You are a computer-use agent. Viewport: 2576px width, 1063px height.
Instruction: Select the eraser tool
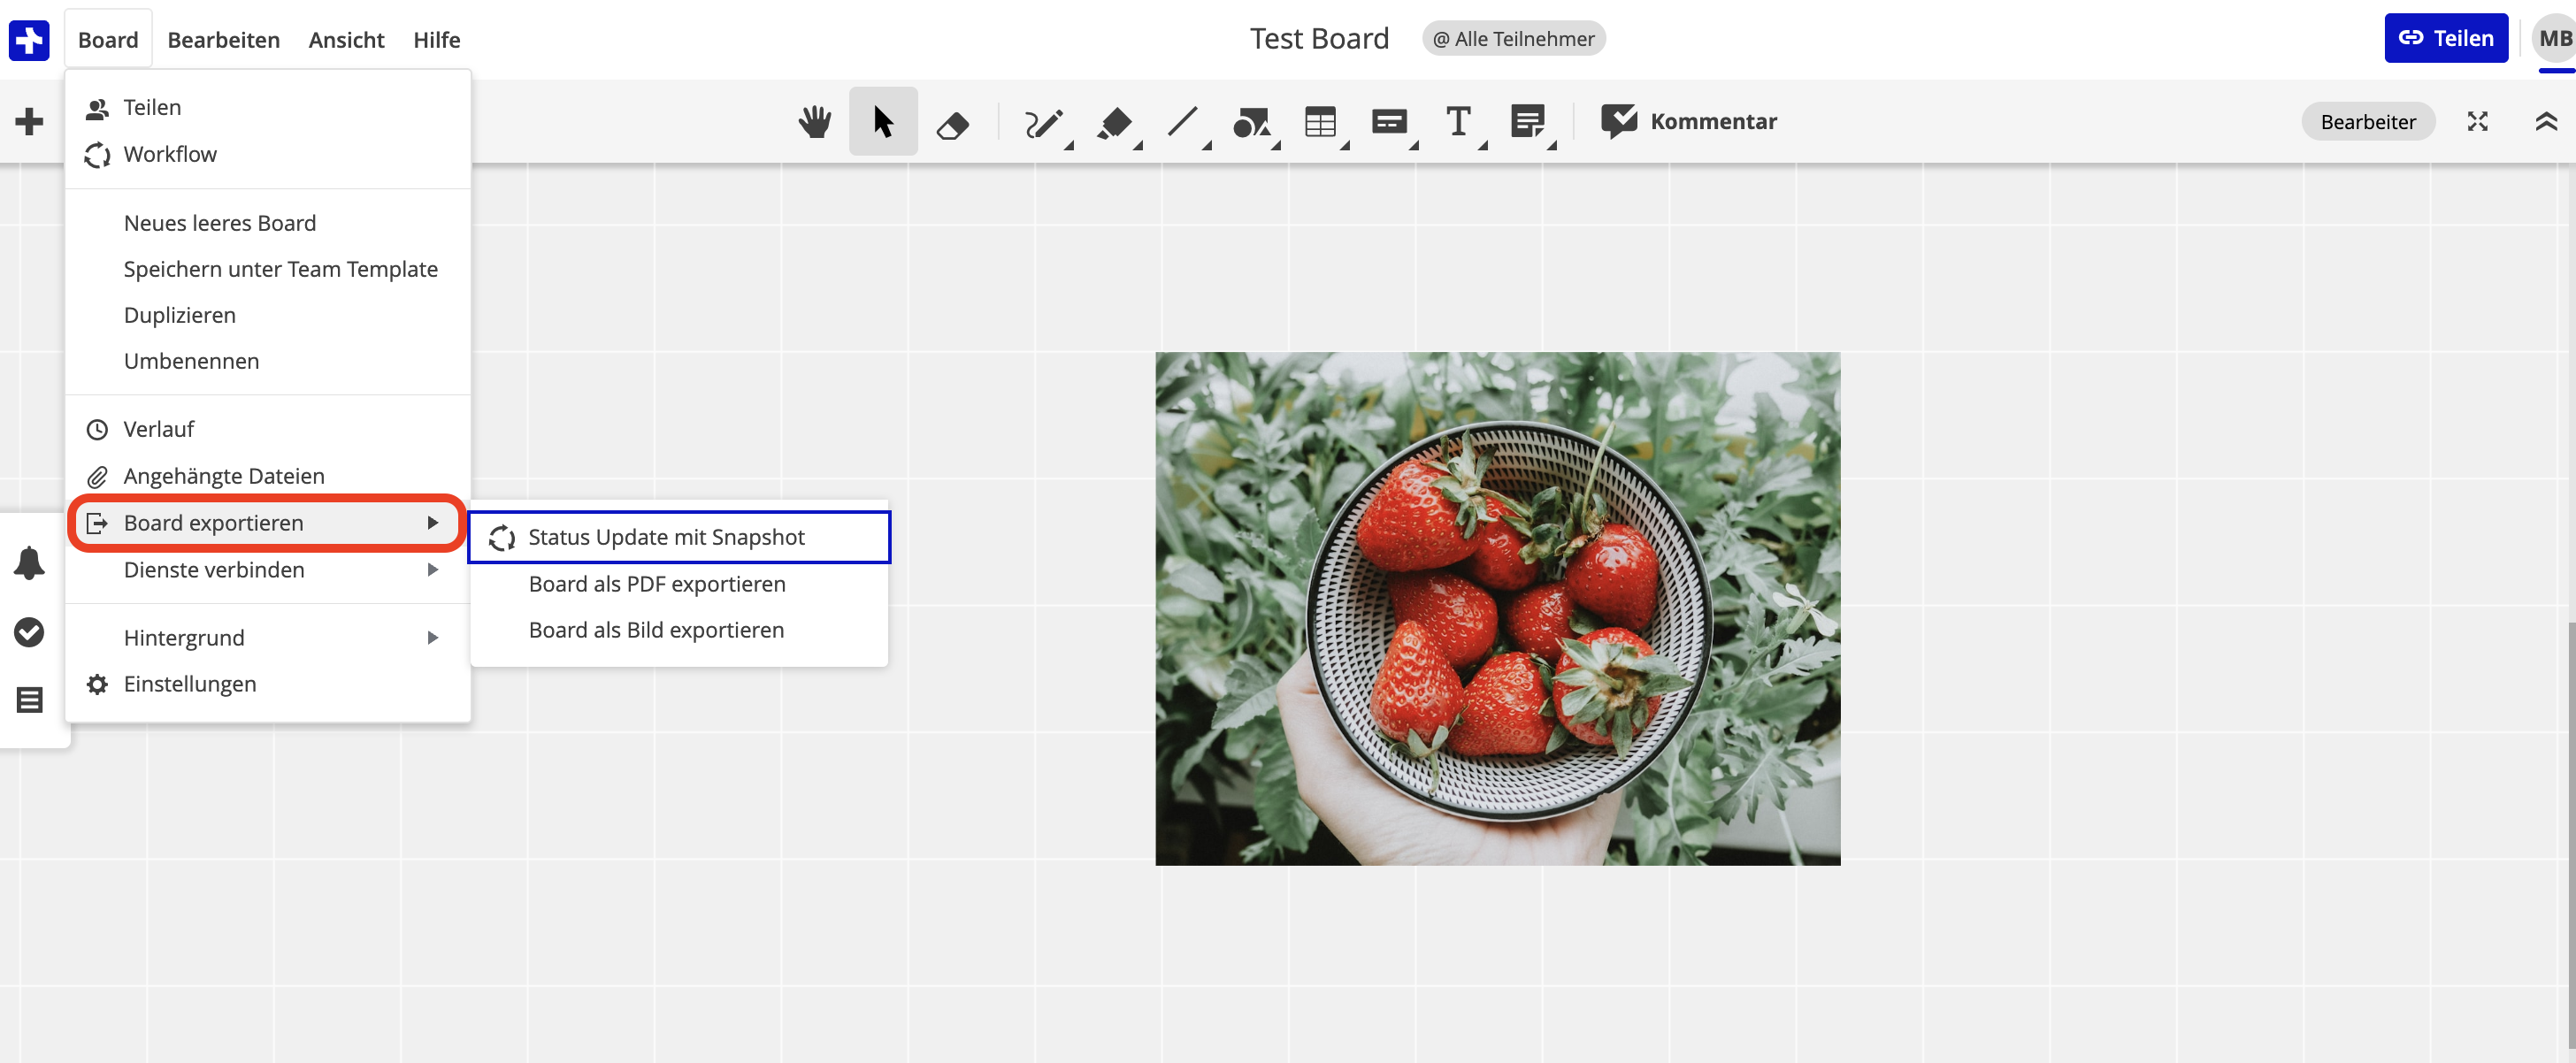(952, 124)
